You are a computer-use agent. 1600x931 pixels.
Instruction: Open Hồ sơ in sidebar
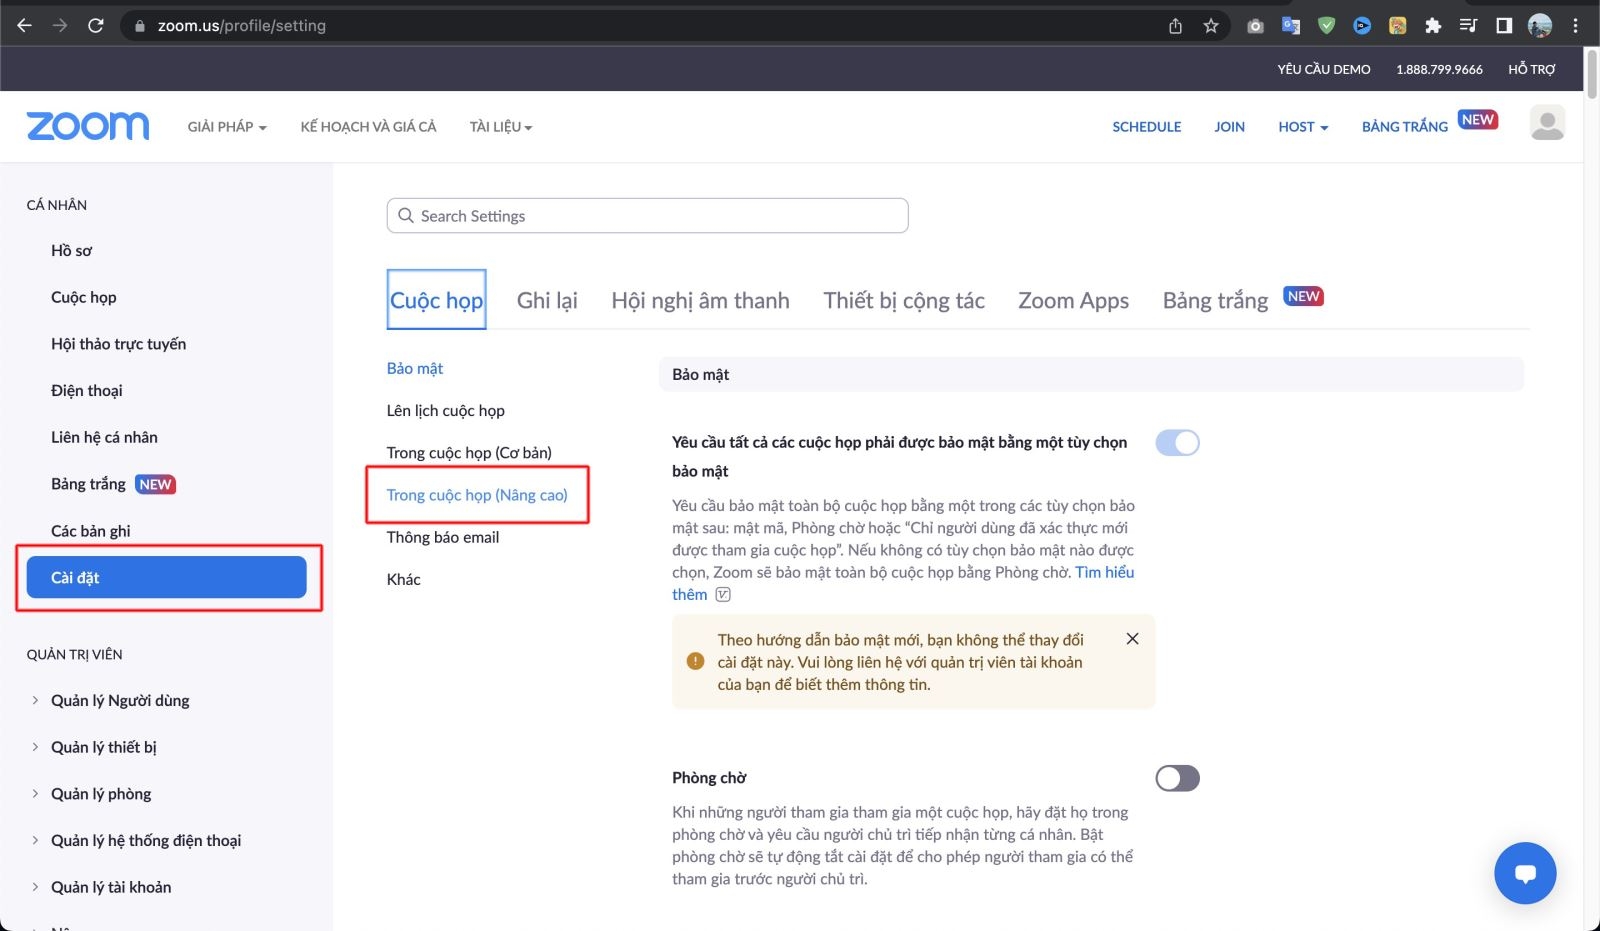(71, 251)
